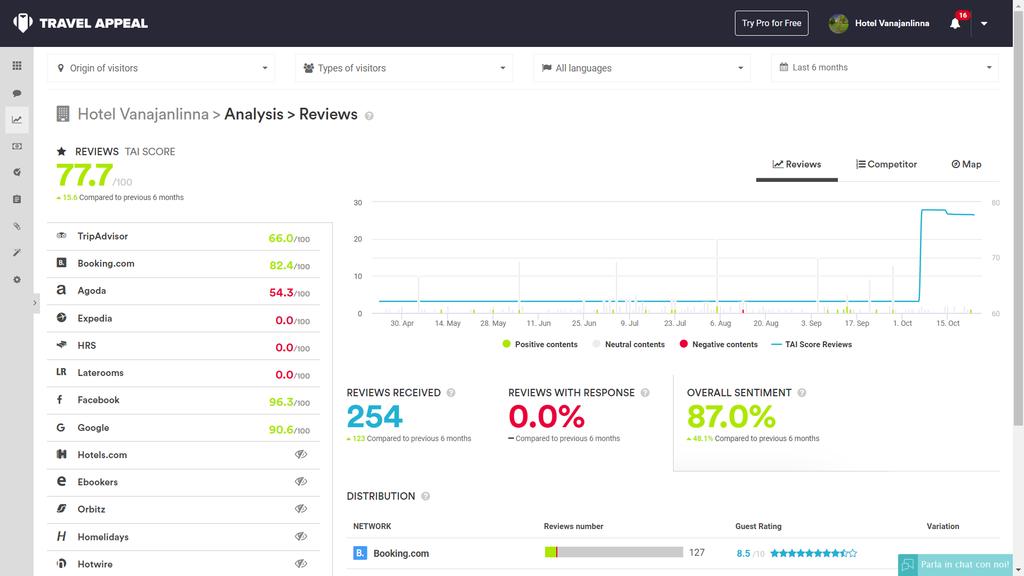Switch to the Map tab
1024x576 pixels.
click(x=967, y=165)
